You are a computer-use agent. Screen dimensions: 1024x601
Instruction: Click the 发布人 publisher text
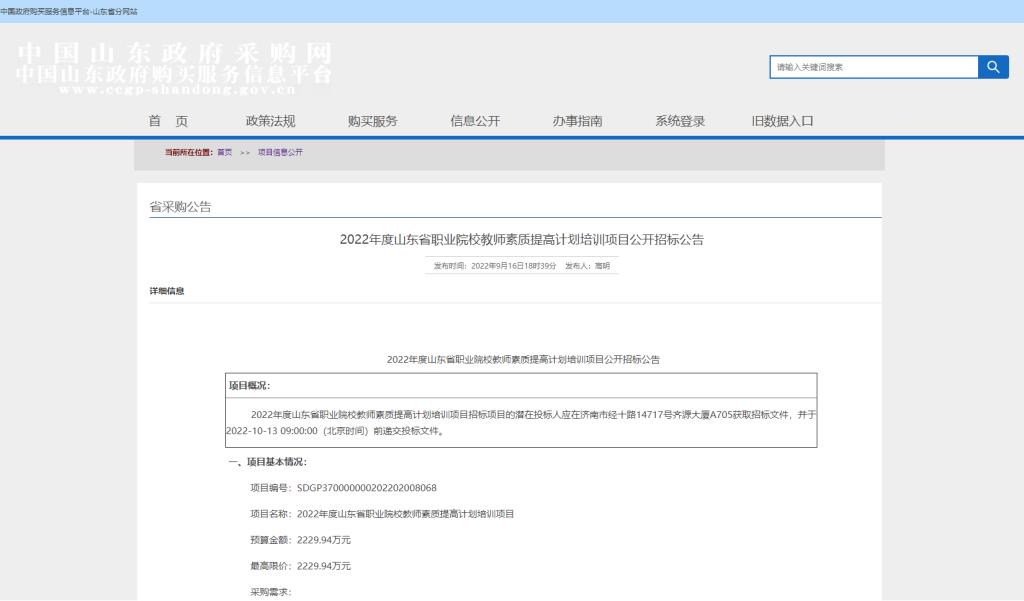point(587,266)
